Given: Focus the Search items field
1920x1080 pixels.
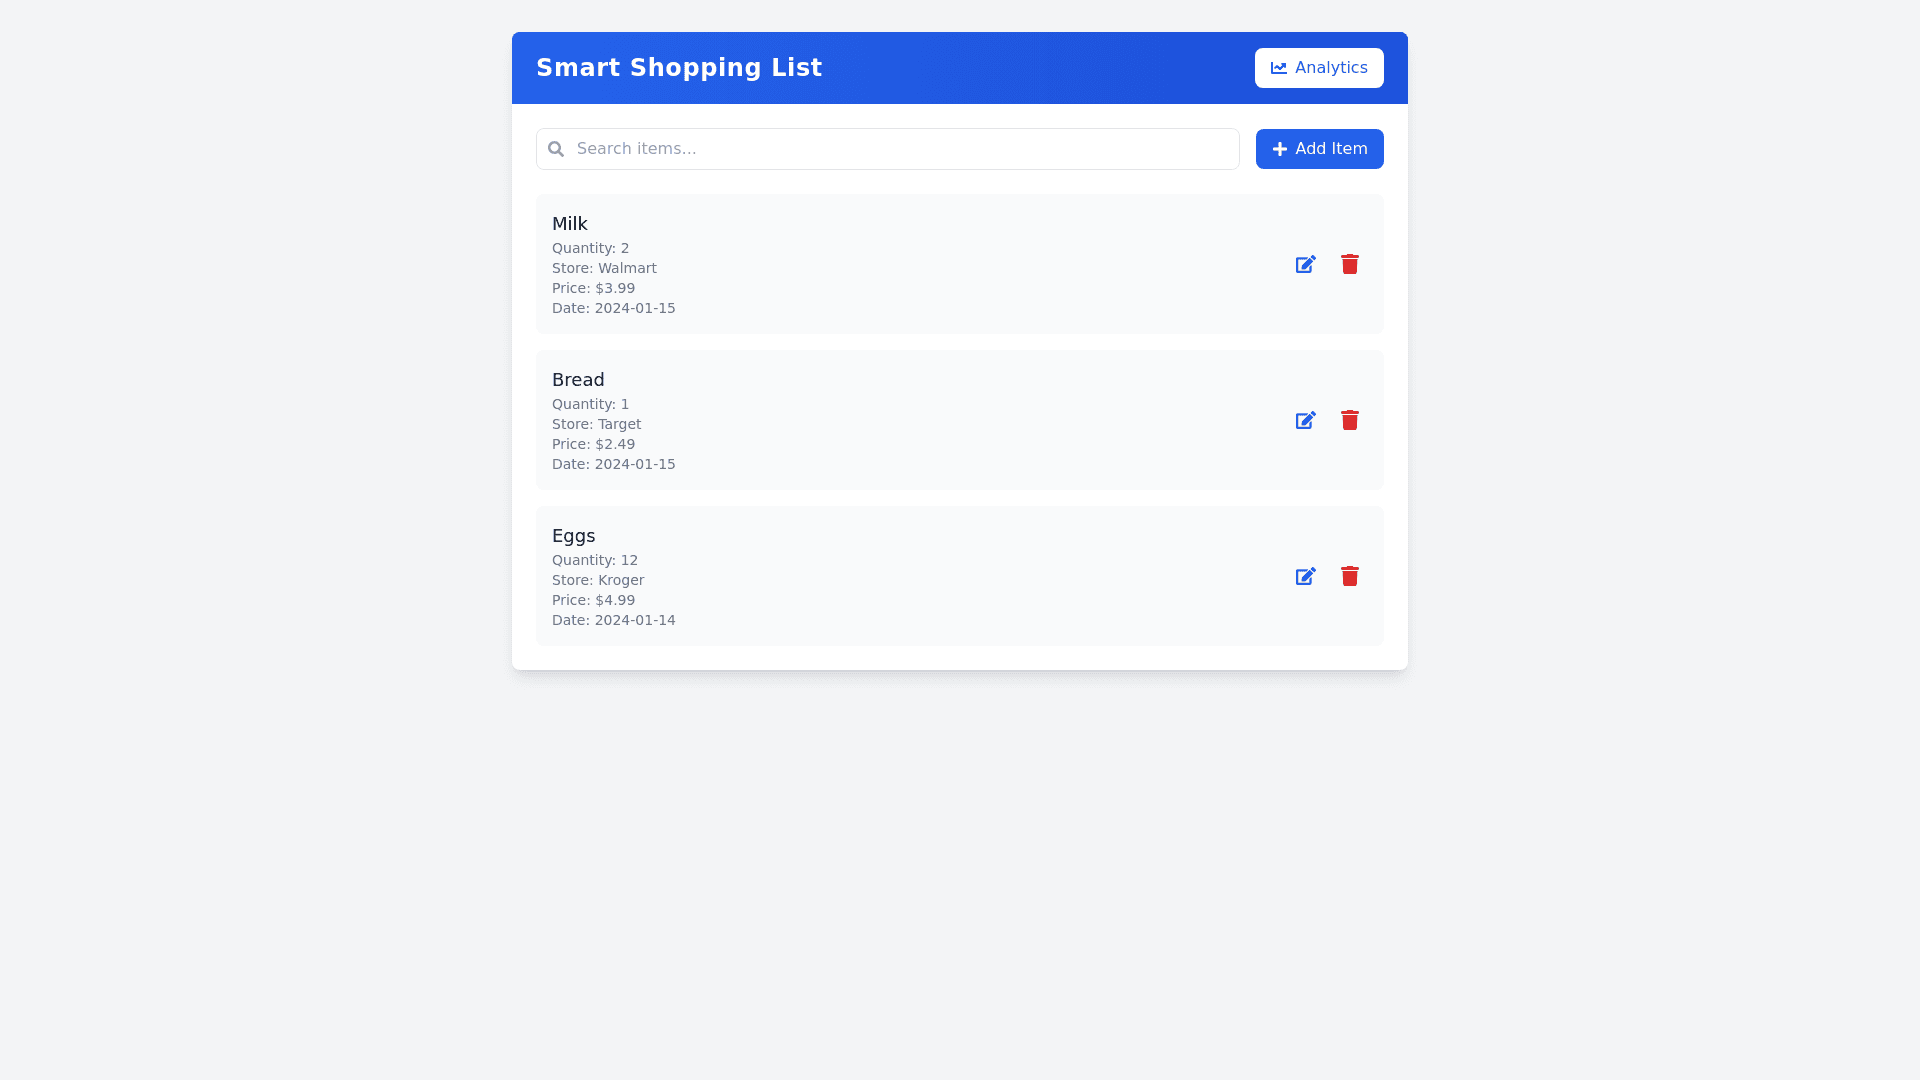Looking at the screenshot, I should pyautogui.click(x=900, y=149).
